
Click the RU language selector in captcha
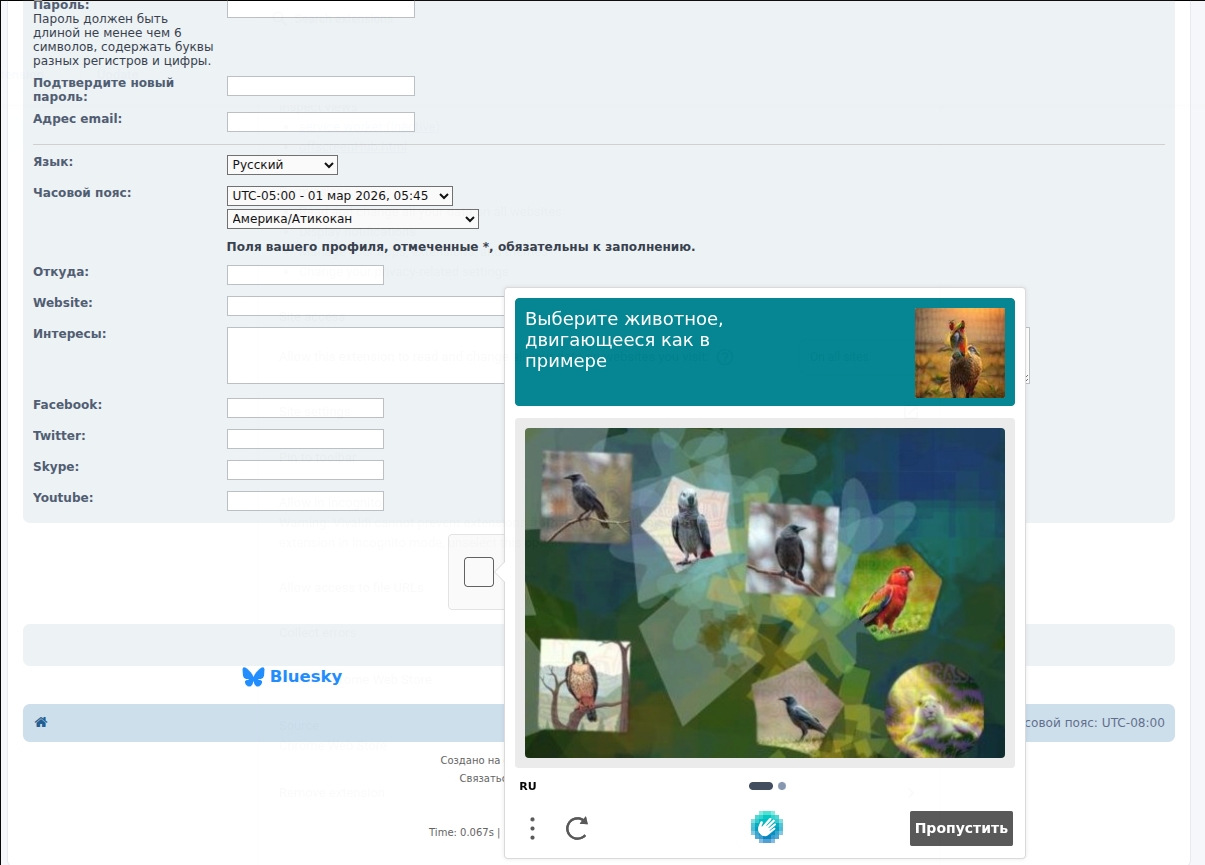(x=528, y=786)
